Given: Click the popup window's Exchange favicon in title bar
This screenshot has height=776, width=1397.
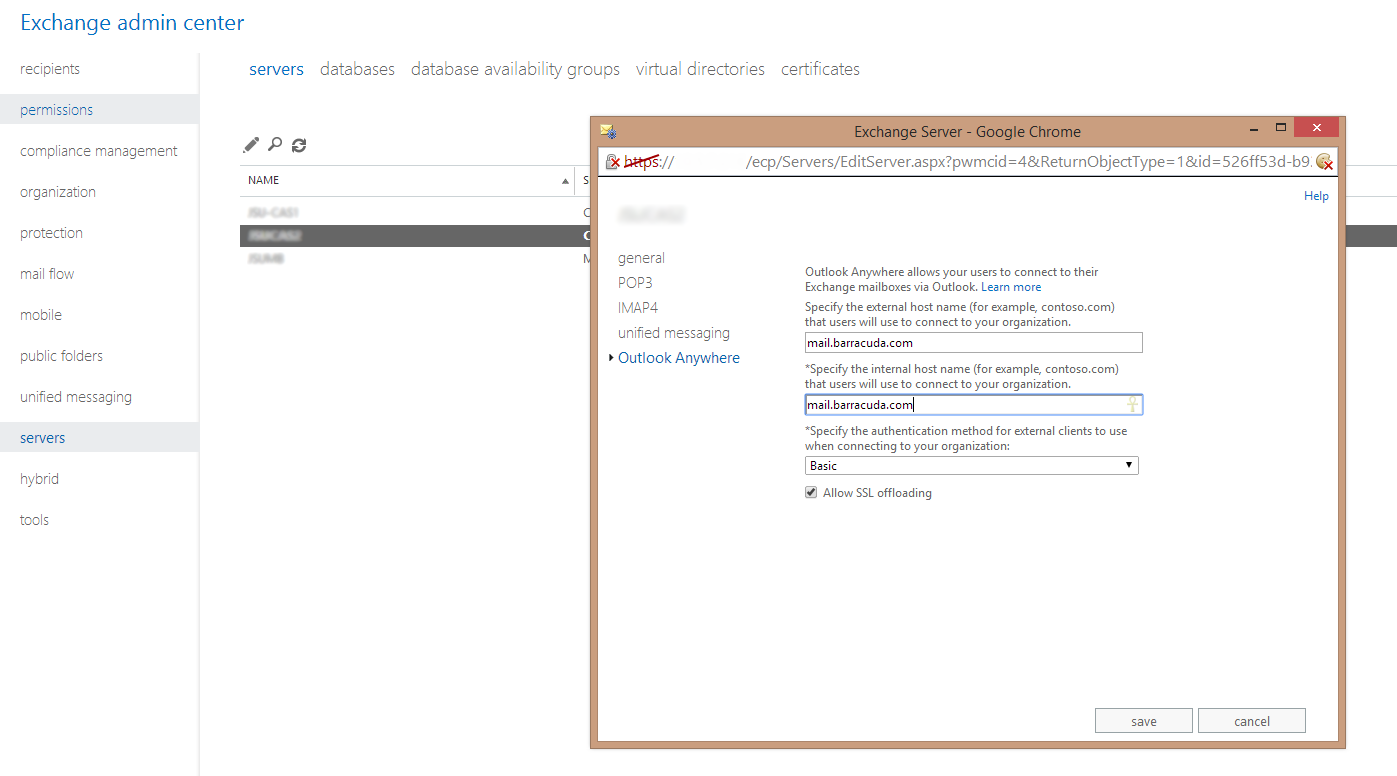Looking at the screenshot, I should [607, 131].
